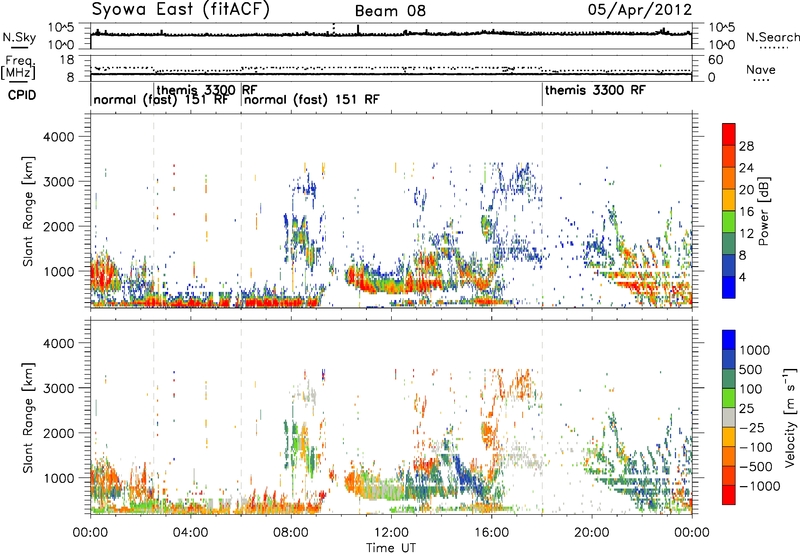Click the '4000' tick of the power panel
The height and width of the screenshot is (554, 800).
(58, 137)
